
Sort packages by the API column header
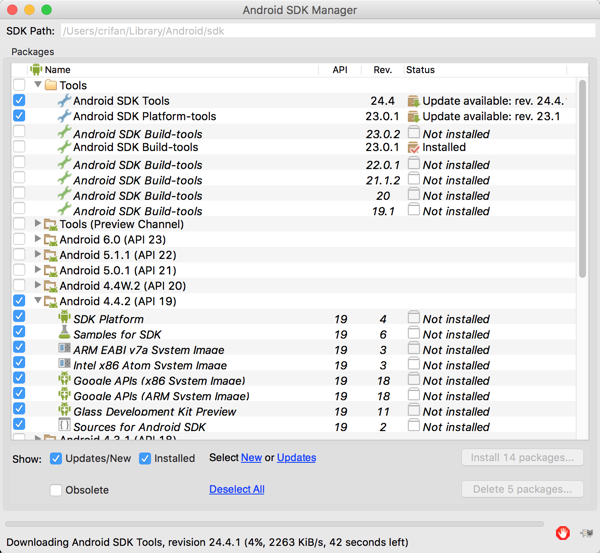click(x=339, y=70)
